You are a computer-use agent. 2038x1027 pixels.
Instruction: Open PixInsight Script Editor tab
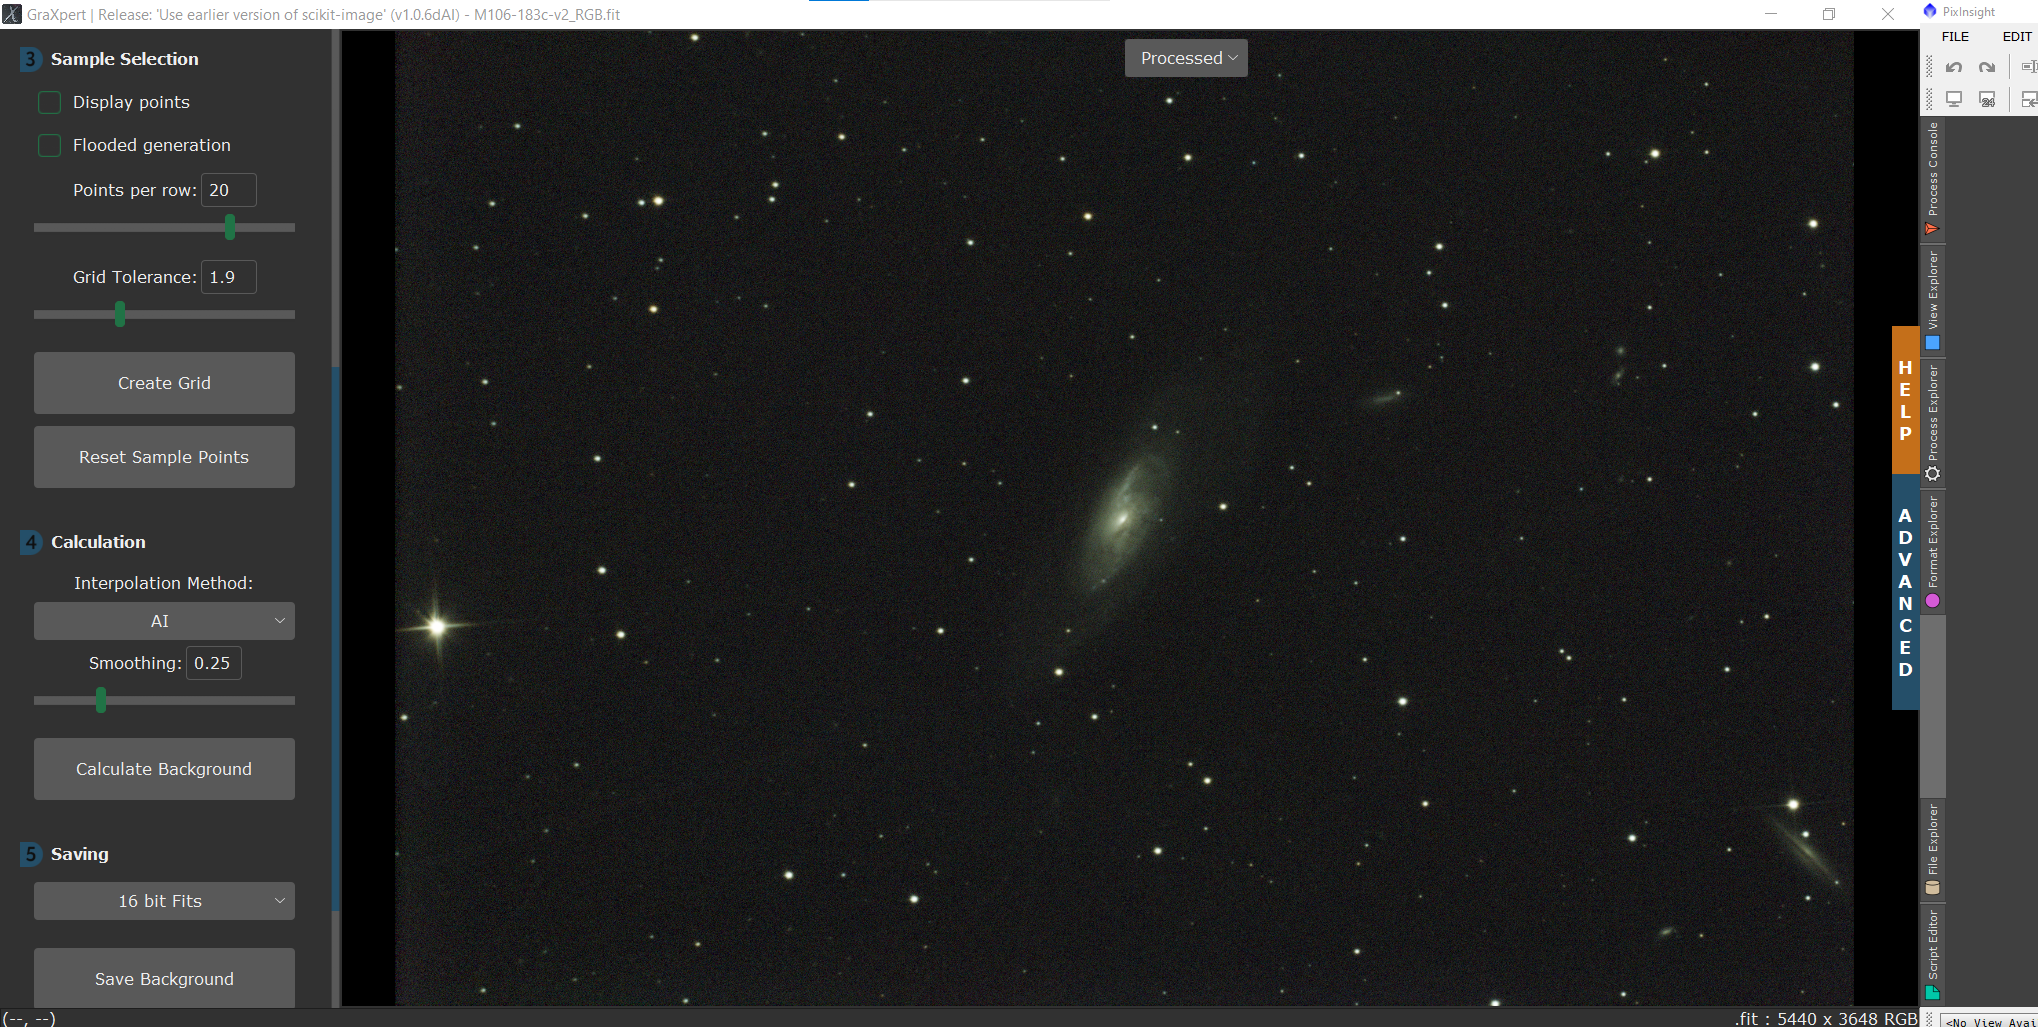pyautogui.click(x=1933, y=954)
